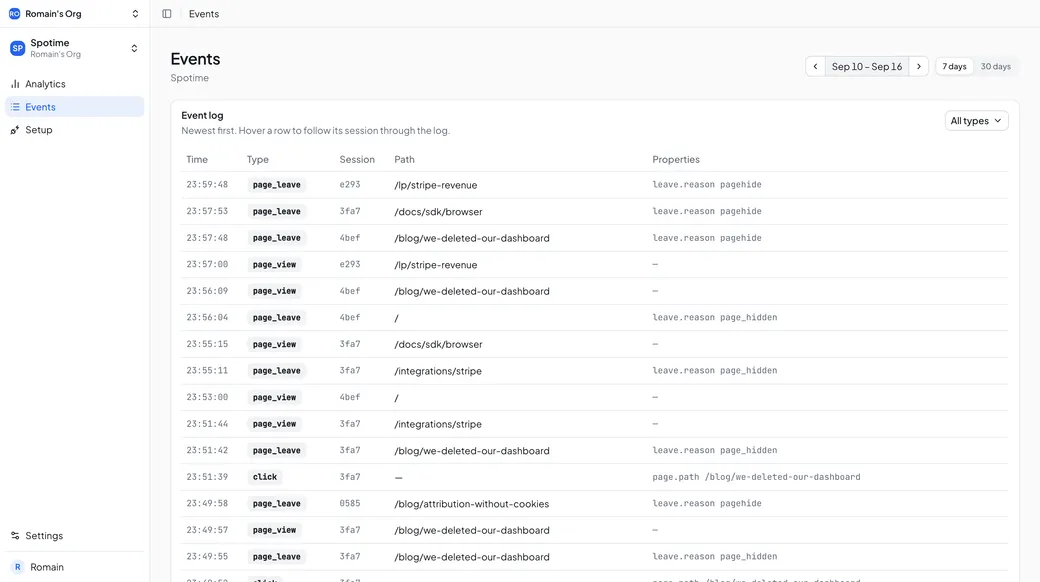
Task: Open Setup in the sidebar
Action: pyautogui.click(x=74, y=130)
